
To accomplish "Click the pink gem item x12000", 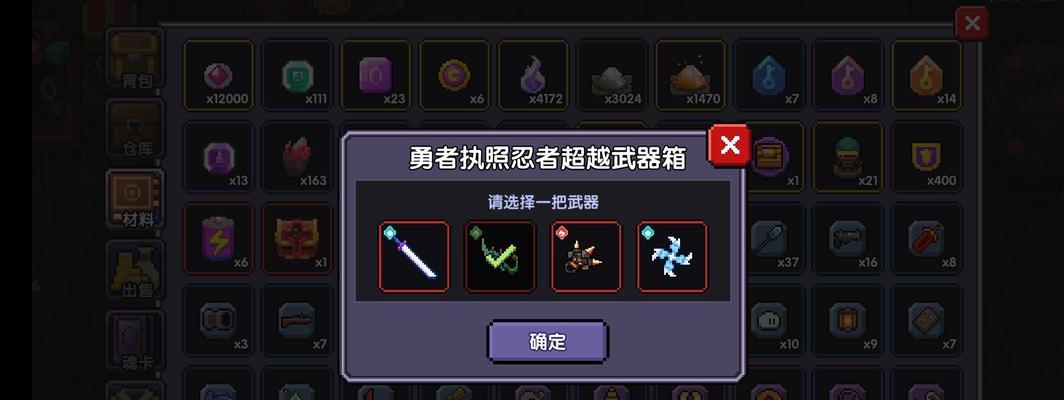I will [218, 75].
